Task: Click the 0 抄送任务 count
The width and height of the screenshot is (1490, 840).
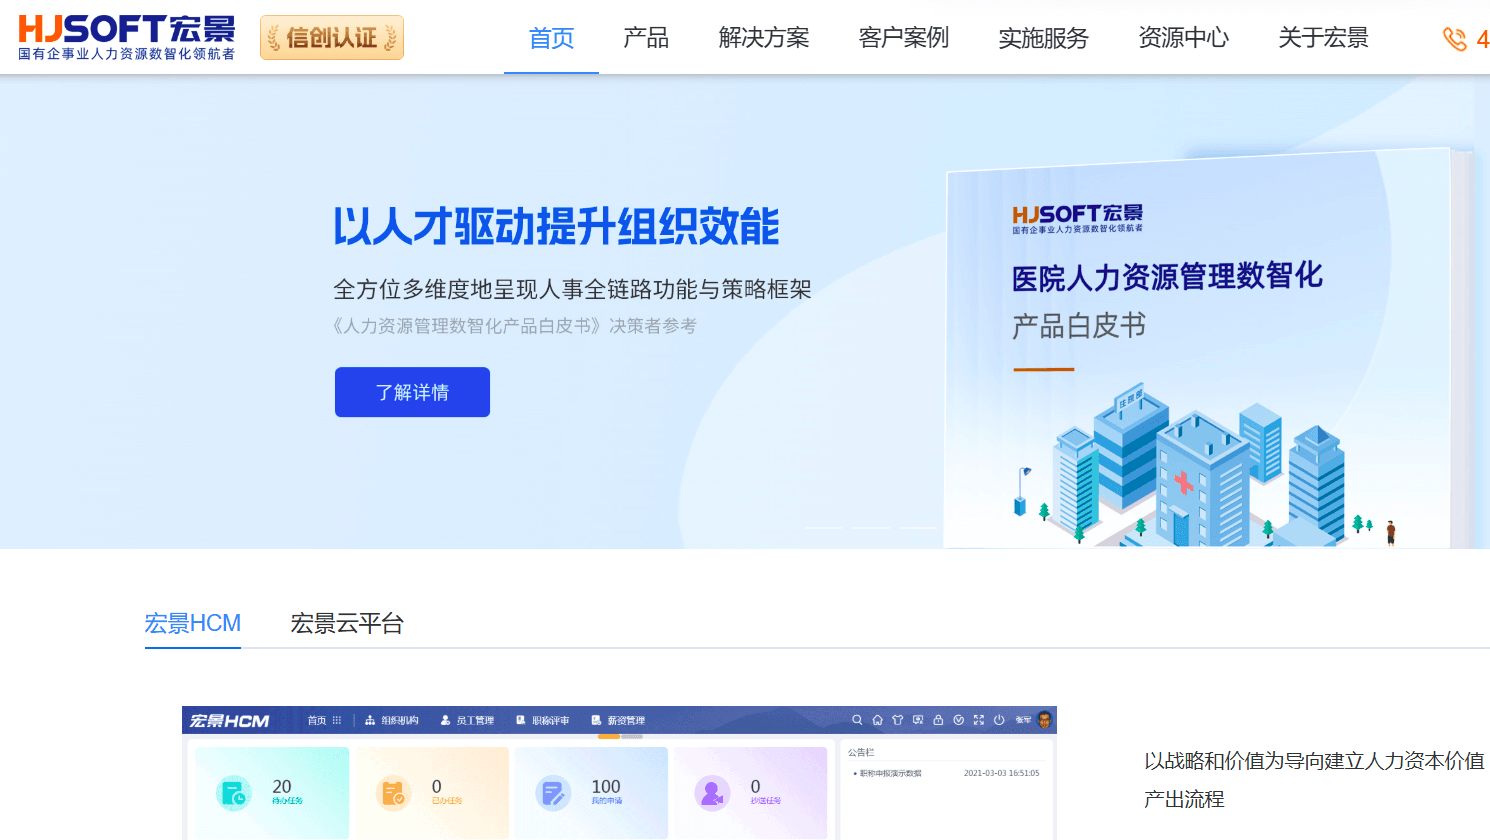Action: point(755,787)
